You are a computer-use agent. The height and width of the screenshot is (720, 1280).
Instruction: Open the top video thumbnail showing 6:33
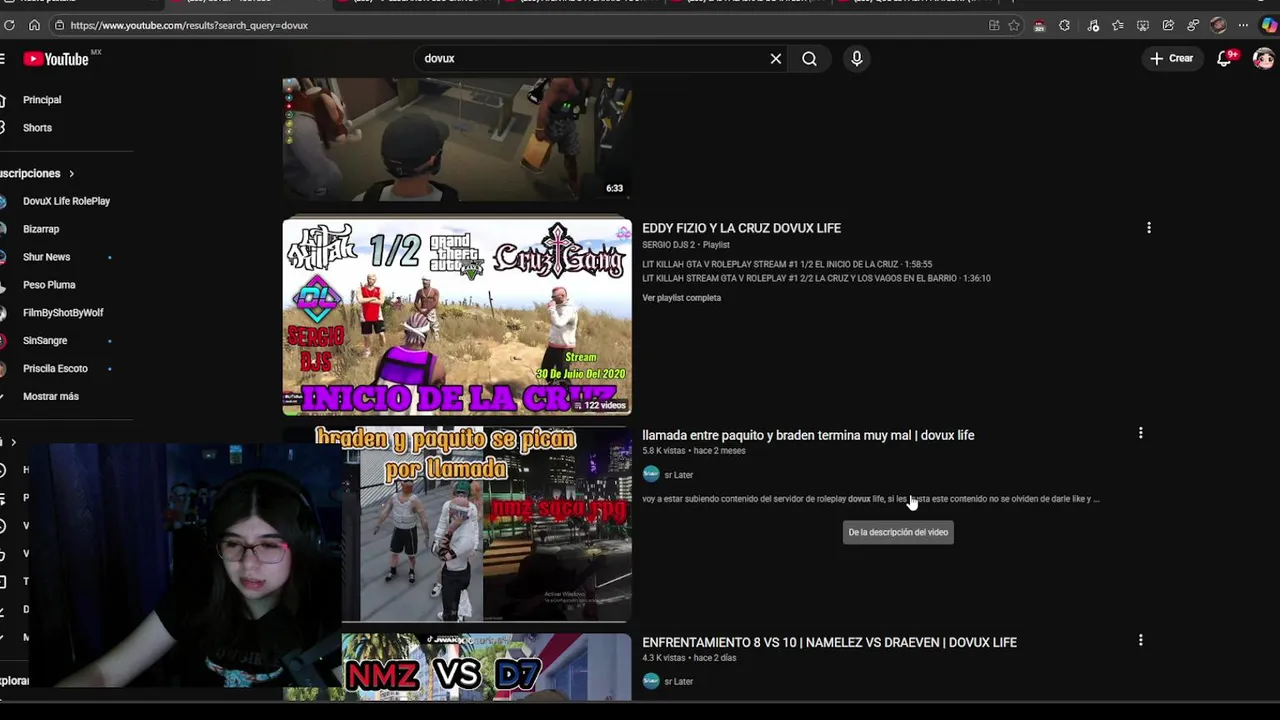(x=457, y=140)
